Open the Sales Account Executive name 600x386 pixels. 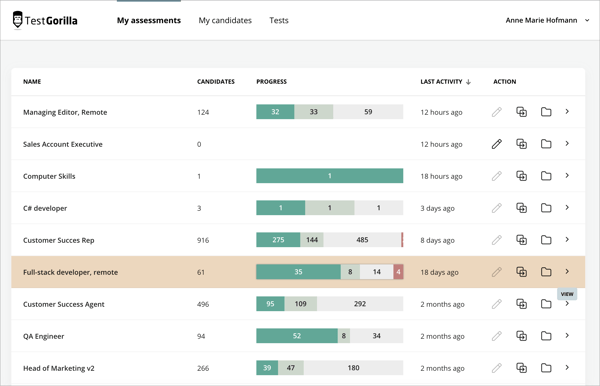click(x=63, y=144)
